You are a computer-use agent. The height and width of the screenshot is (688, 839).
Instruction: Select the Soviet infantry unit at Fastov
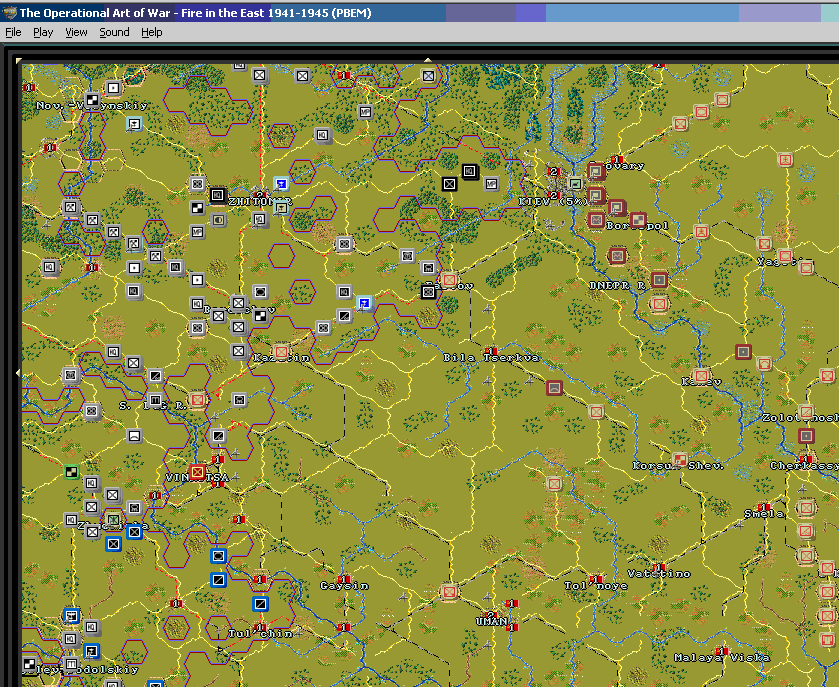pos(449,279)
